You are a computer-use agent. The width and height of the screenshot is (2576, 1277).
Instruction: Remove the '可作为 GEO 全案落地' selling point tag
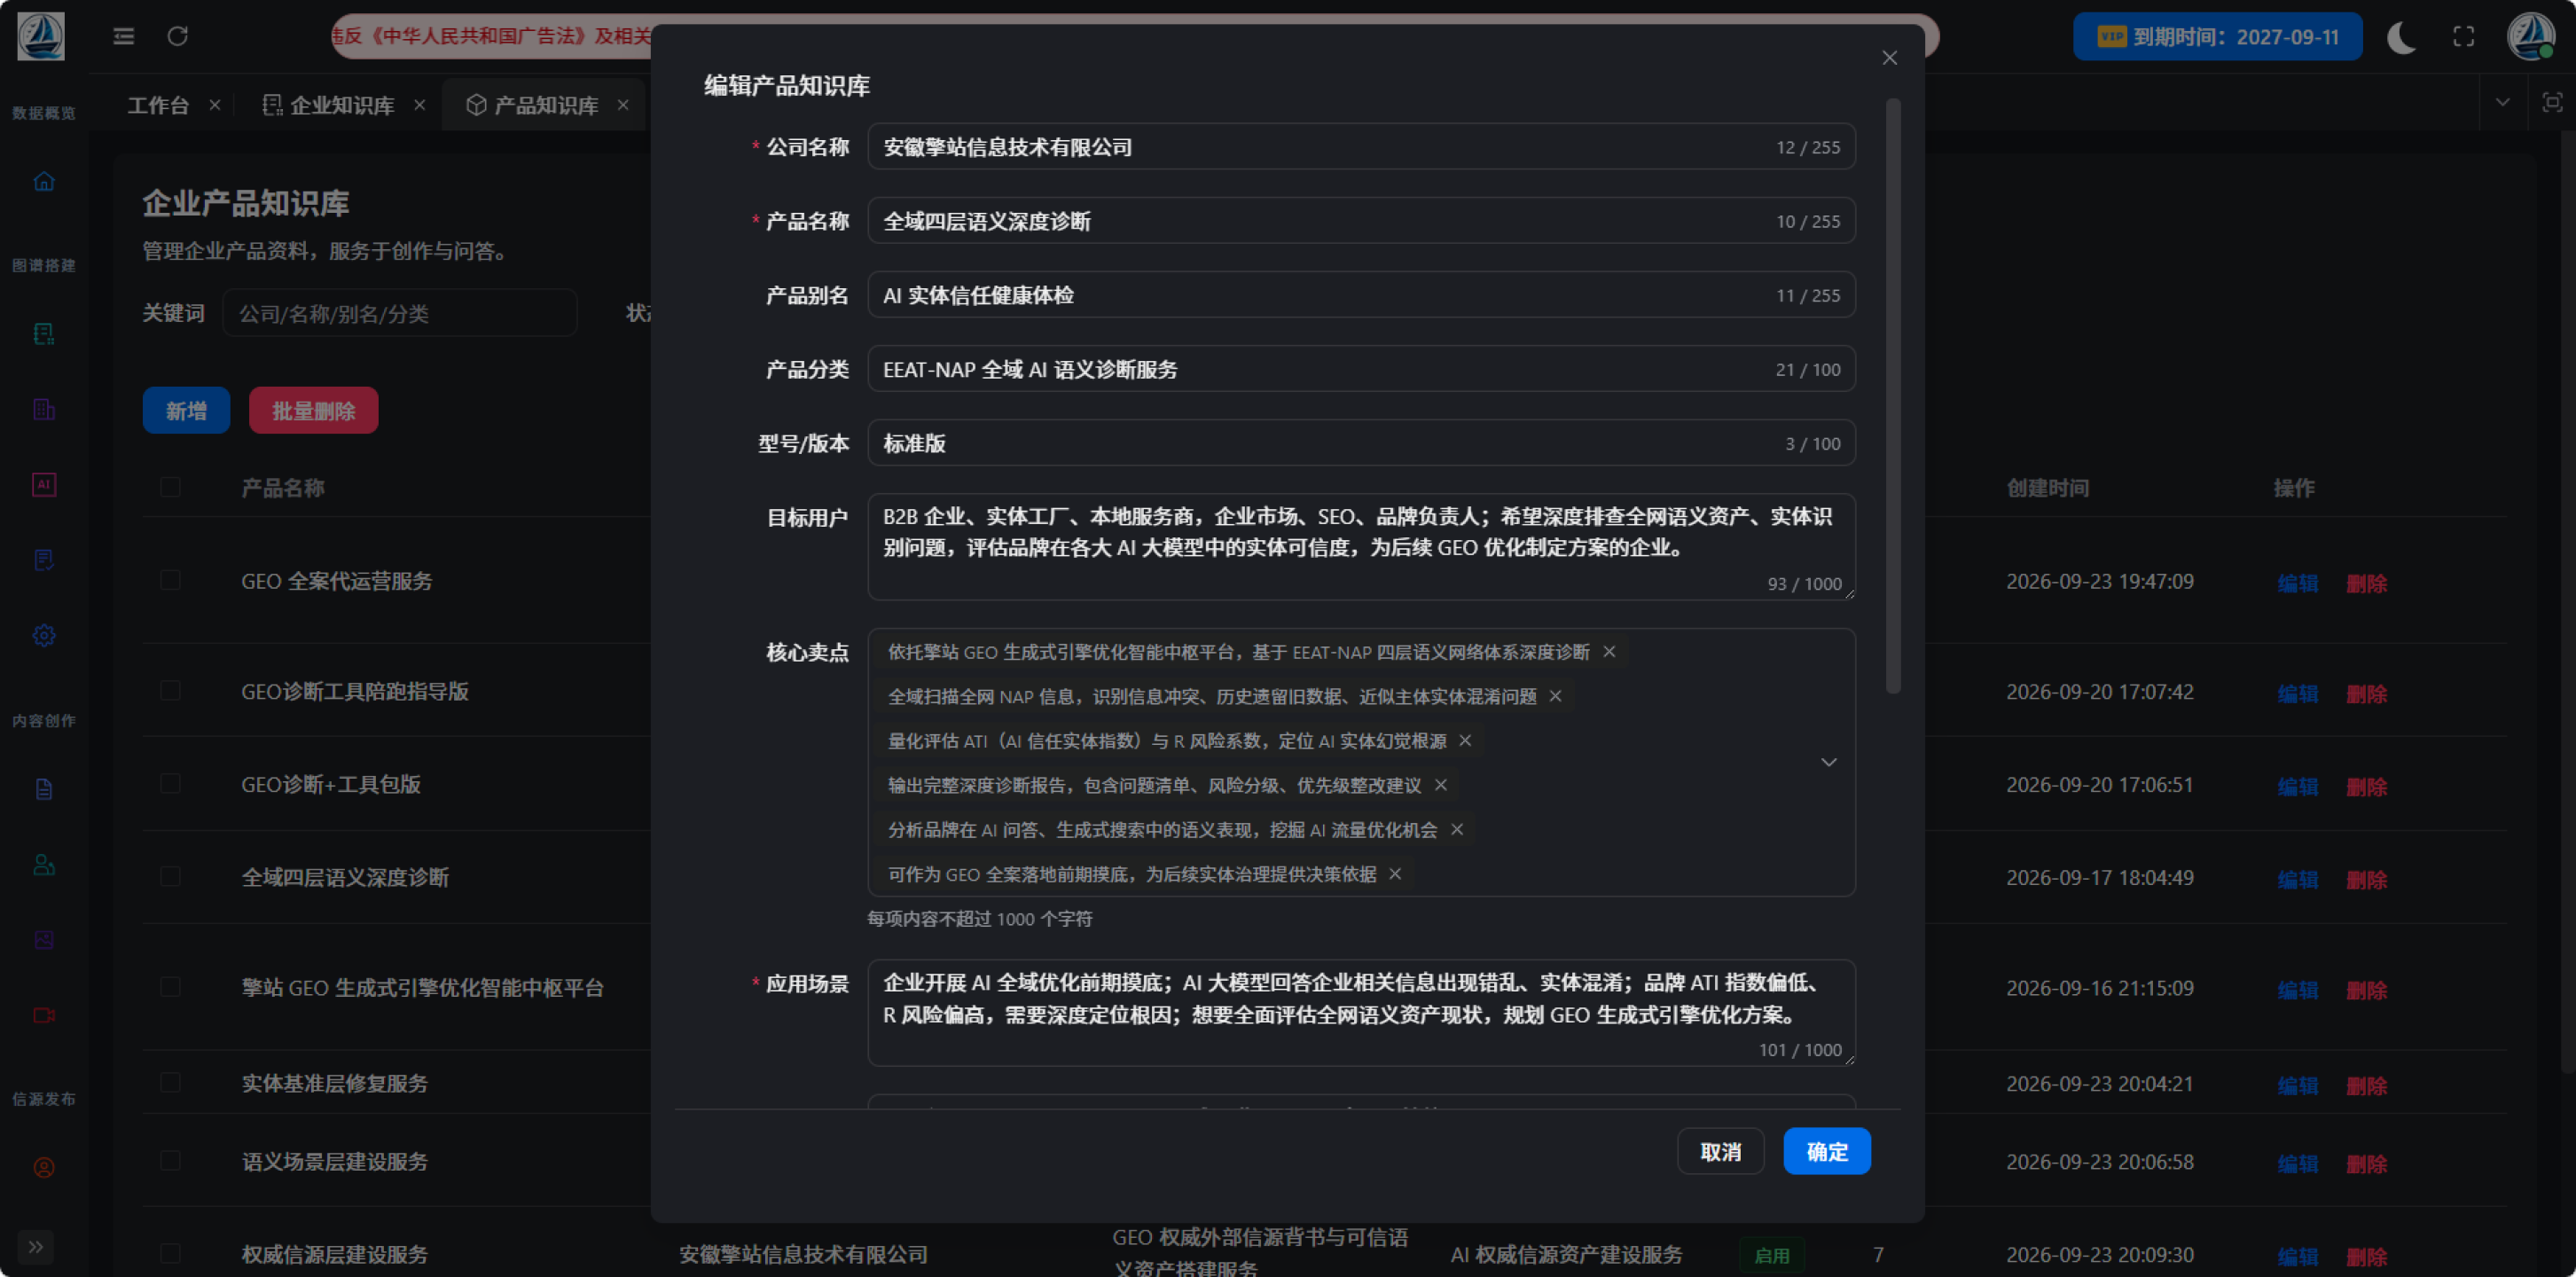pos(1395,874)
